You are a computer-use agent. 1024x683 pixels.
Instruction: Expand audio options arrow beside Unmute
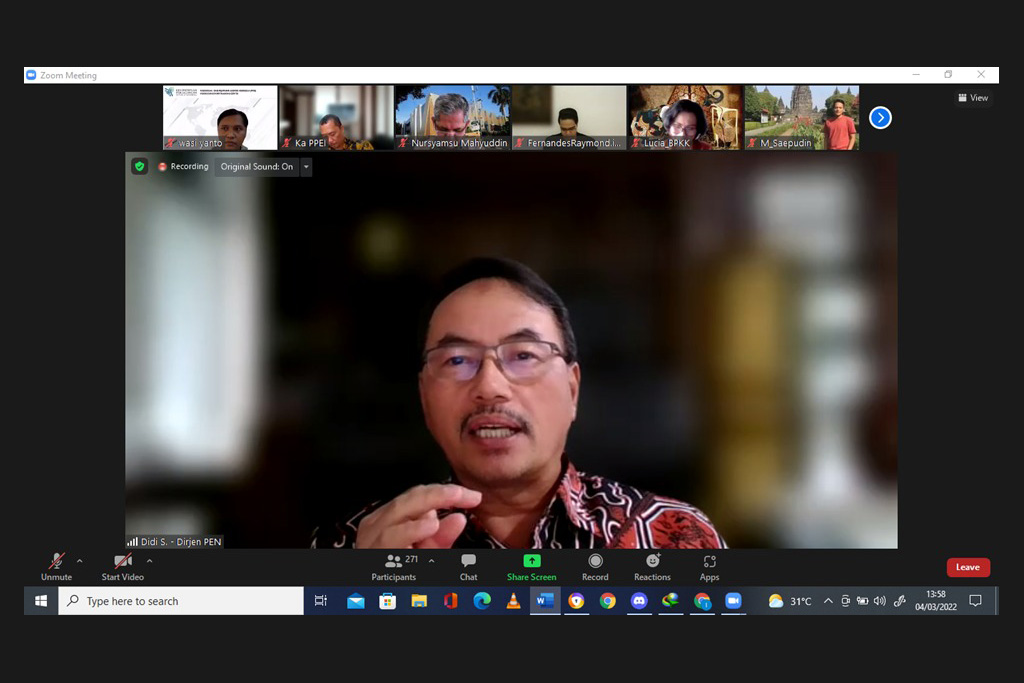80,561
